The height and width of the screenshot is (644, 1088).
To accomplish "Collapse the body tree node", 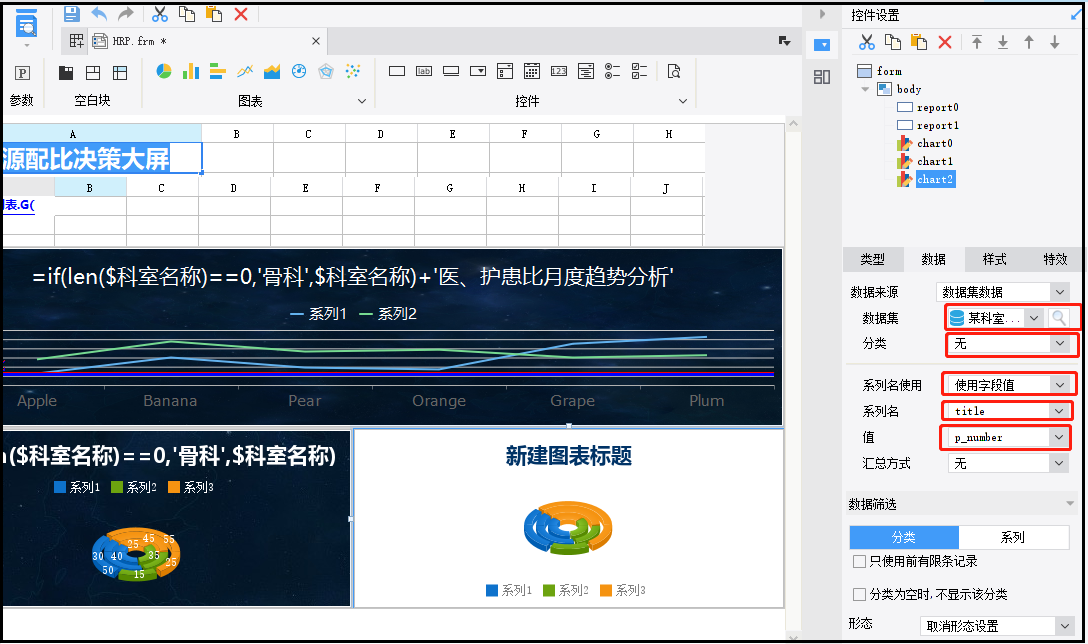I will pos(865,90).
